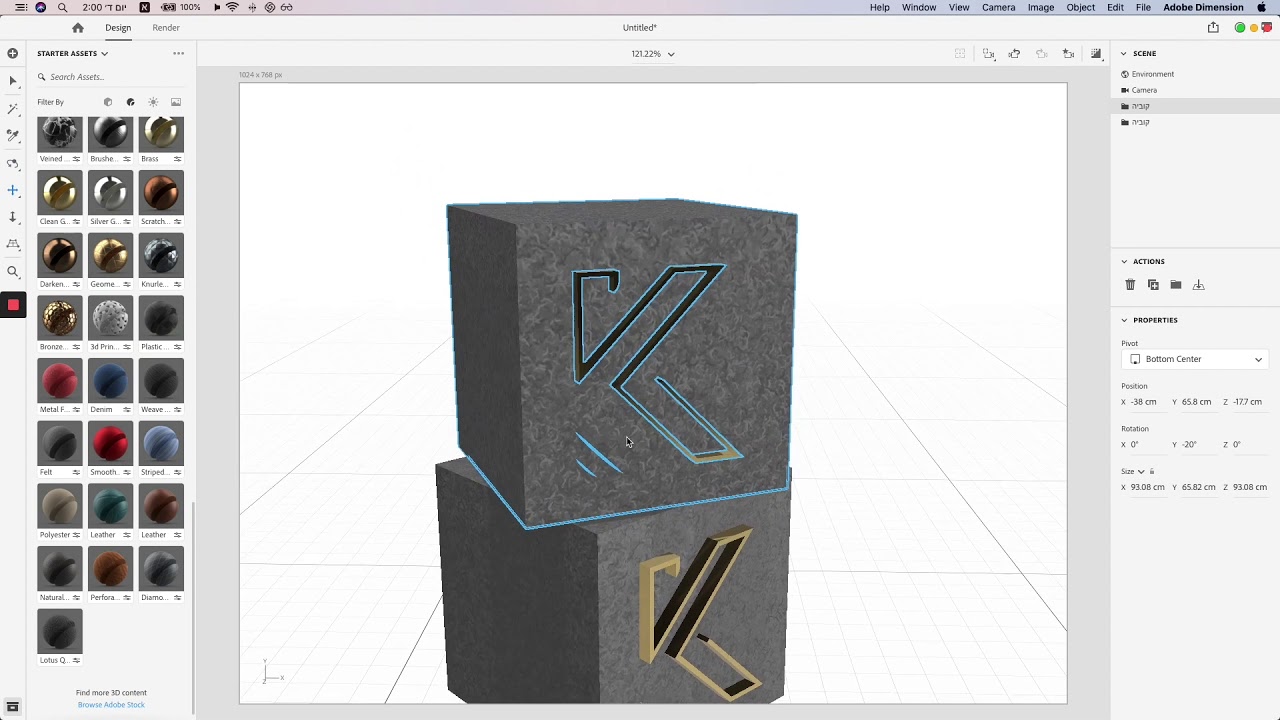The height and width of the screenshot is (720, 1280).
Task: Open the Window menu
Action: tap(919, 7)
